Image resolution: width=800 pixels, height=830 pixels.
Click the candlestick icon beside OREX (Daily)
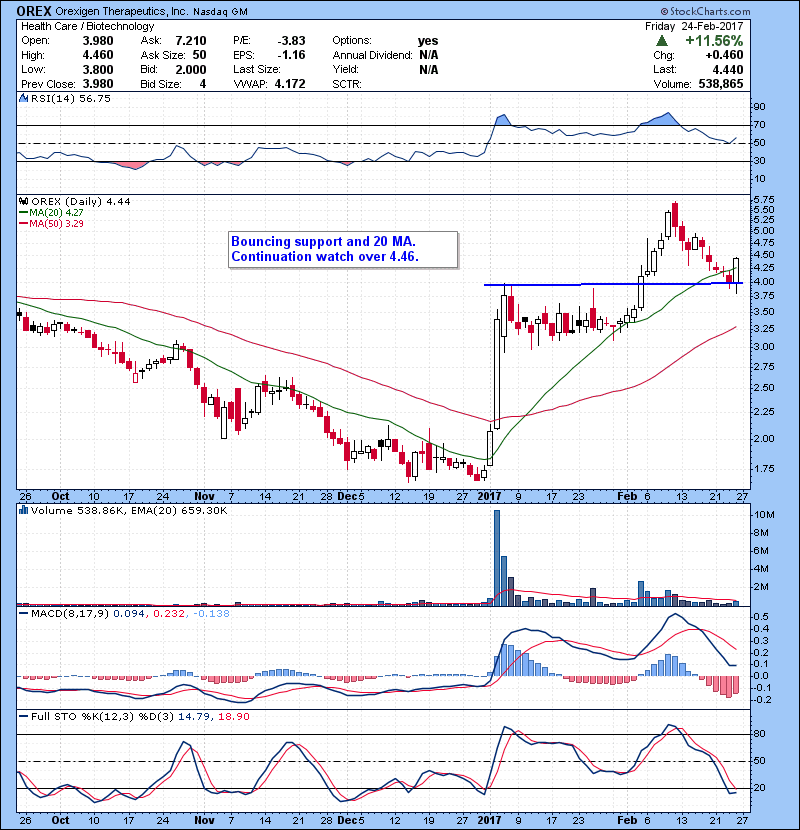coord(23,201)
